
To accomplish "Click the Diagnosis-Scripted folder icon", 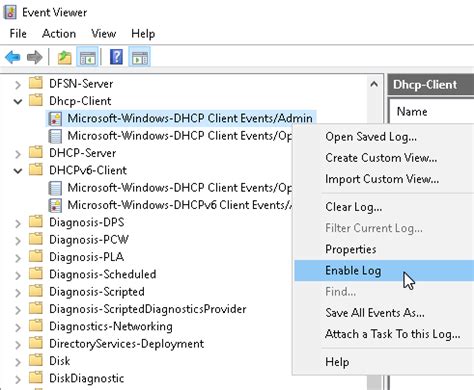I will (x=36, y=290).
